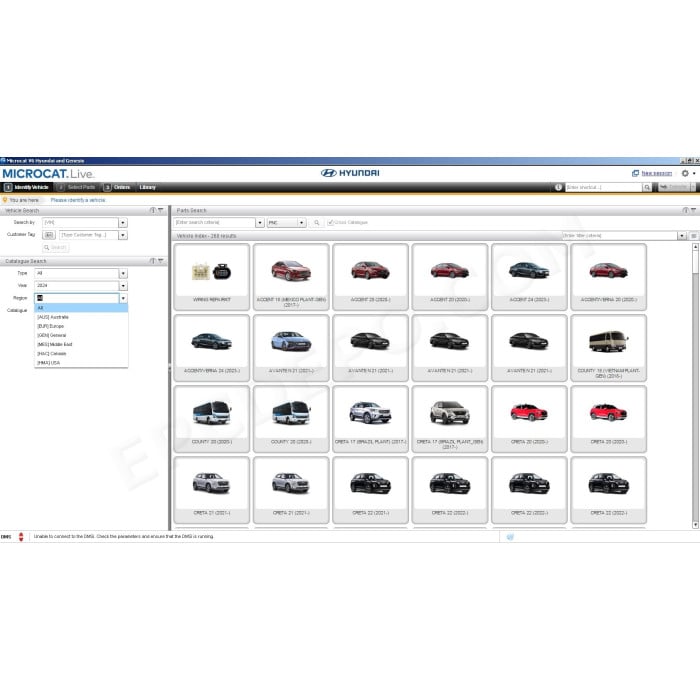Select [AUS] Australia region

pyautogui.click(x=81, y=317)
